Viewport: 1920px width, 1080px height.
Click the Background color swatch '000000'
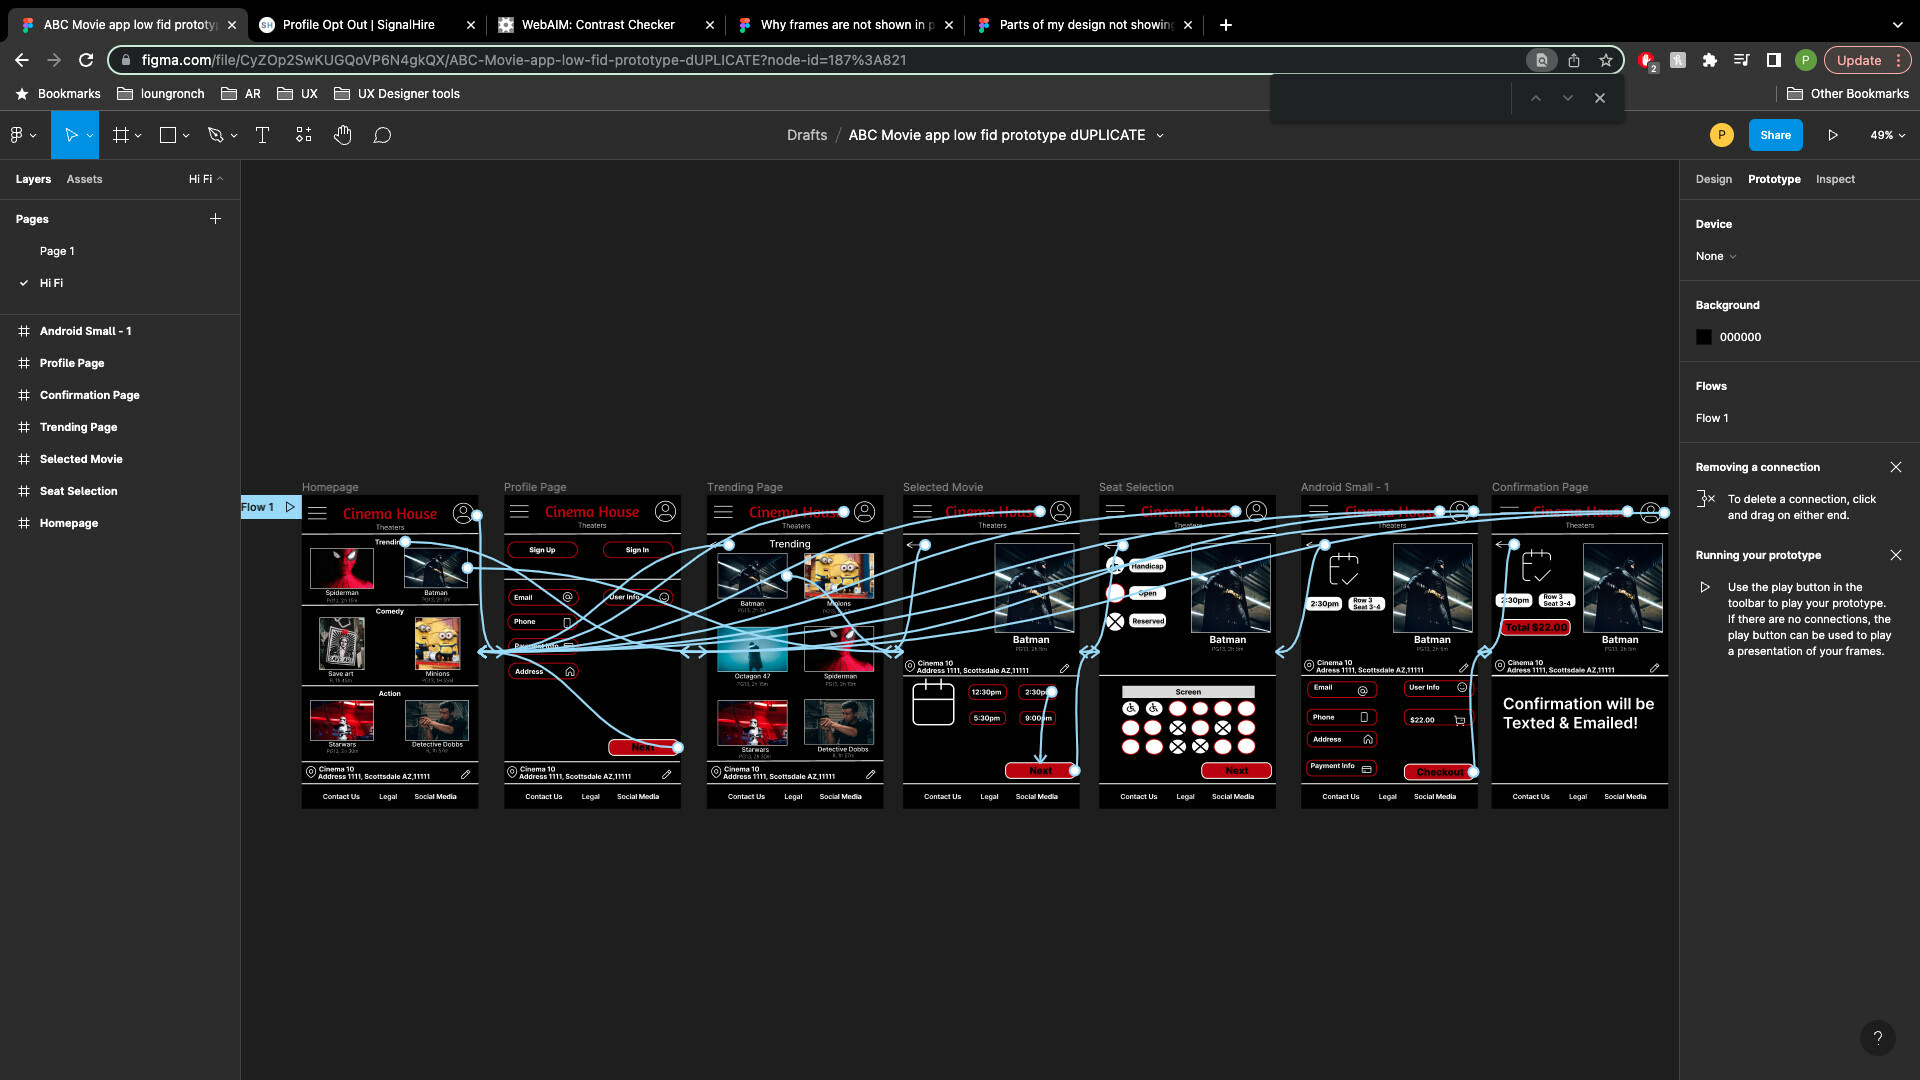tap(1702, 336)
